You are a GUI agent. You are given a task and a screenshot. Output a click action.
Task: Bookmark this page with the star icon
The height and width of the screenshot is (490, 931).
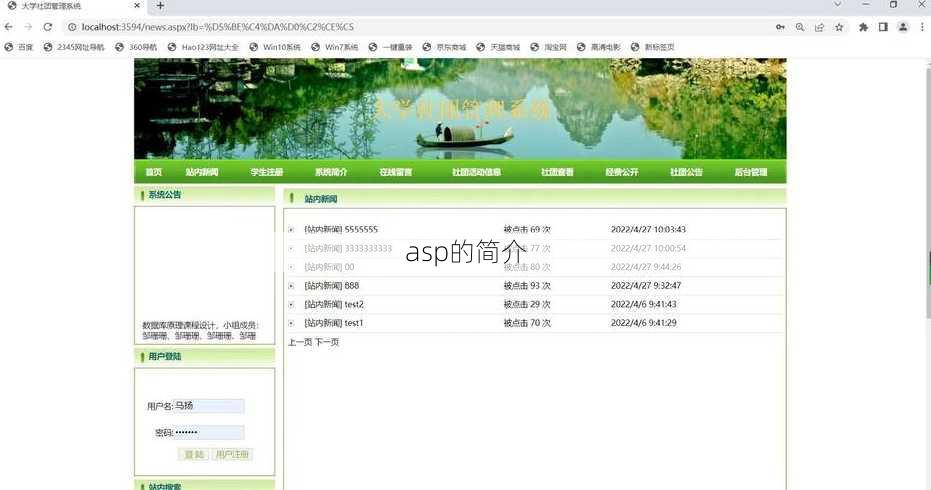(839, 27)
